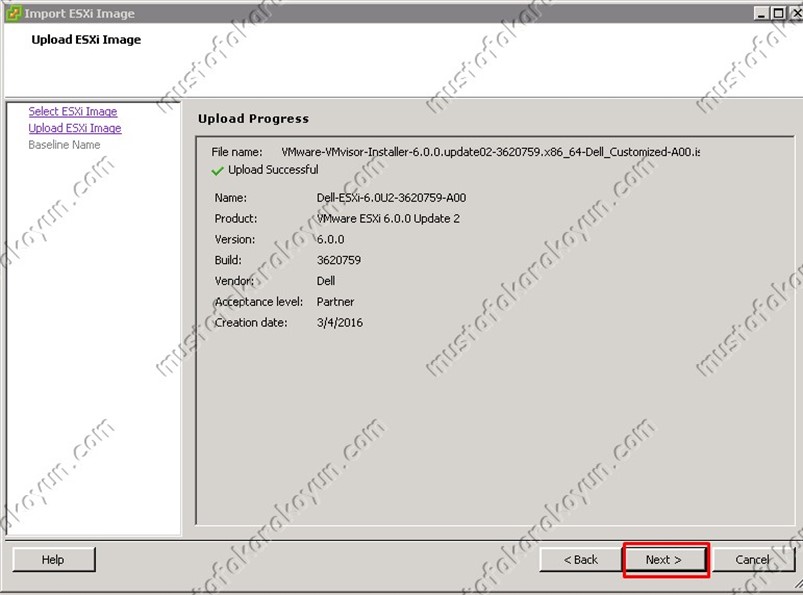Select the name value Dell-ESXi-6.0U2-3620759-A00
The image size is (803, 595).
[391, 198]
